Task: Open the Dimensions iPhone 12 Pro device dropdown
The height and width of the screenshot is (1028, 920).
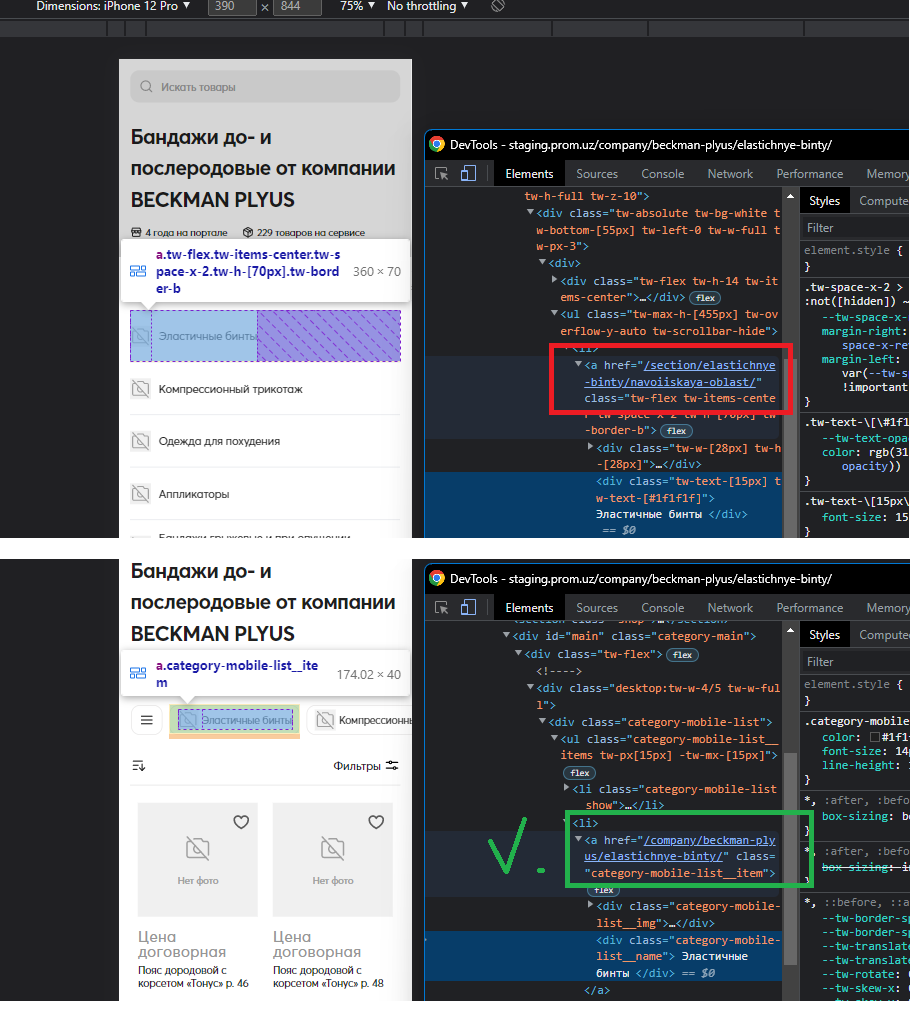Action: [113, 6]
